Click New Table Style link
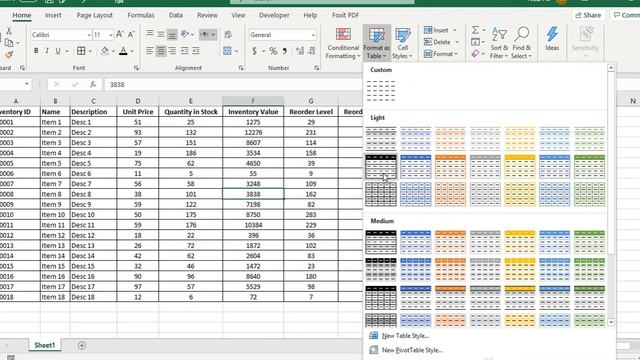The height and width of the screenshot is (360, 640). [x=405, y=336]
